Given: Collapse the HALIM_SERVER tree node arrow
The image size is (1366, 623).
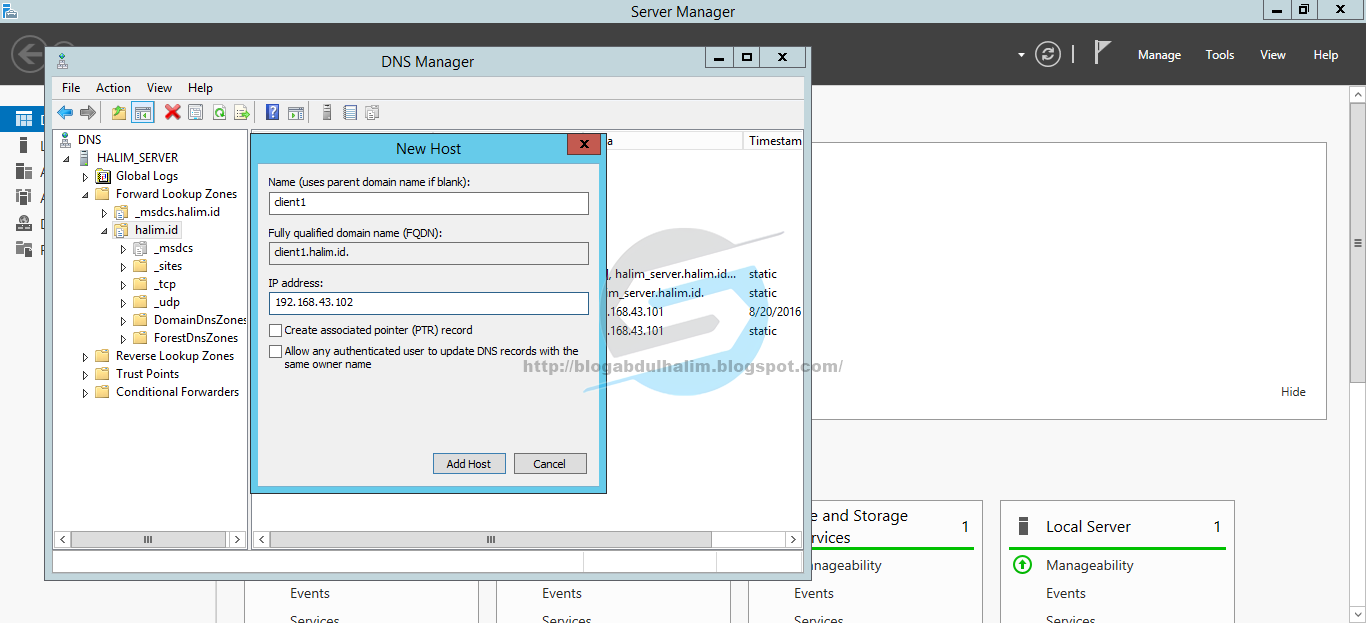Looking at the screenshot, I should coord(66,159).
